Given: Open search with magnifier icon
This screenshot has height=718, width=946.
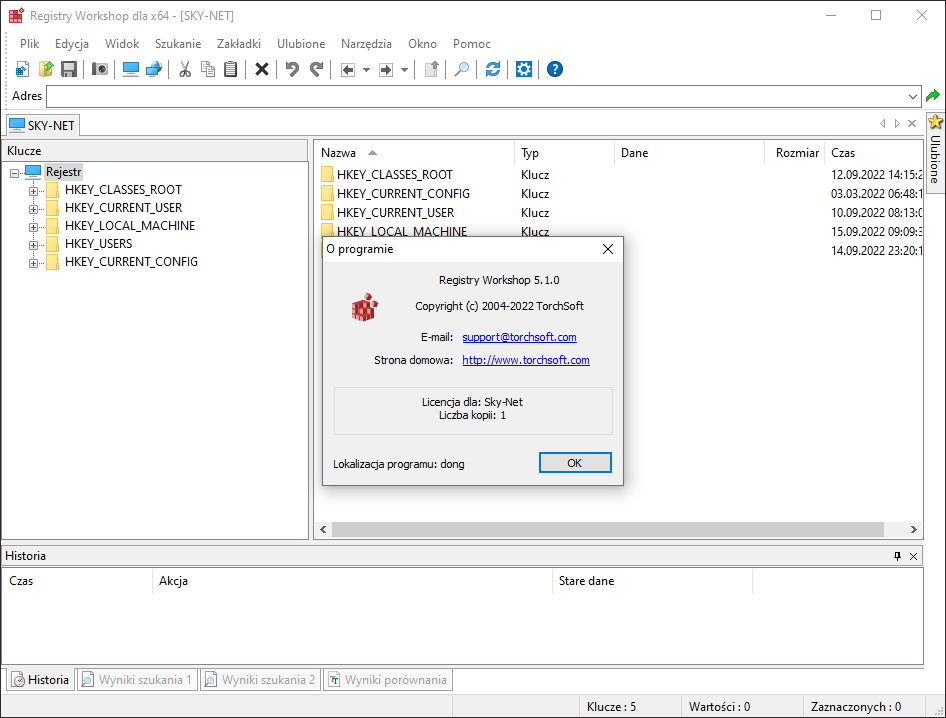Looking at the screenshot, I should pyautogui.click(x=462, y=69).
